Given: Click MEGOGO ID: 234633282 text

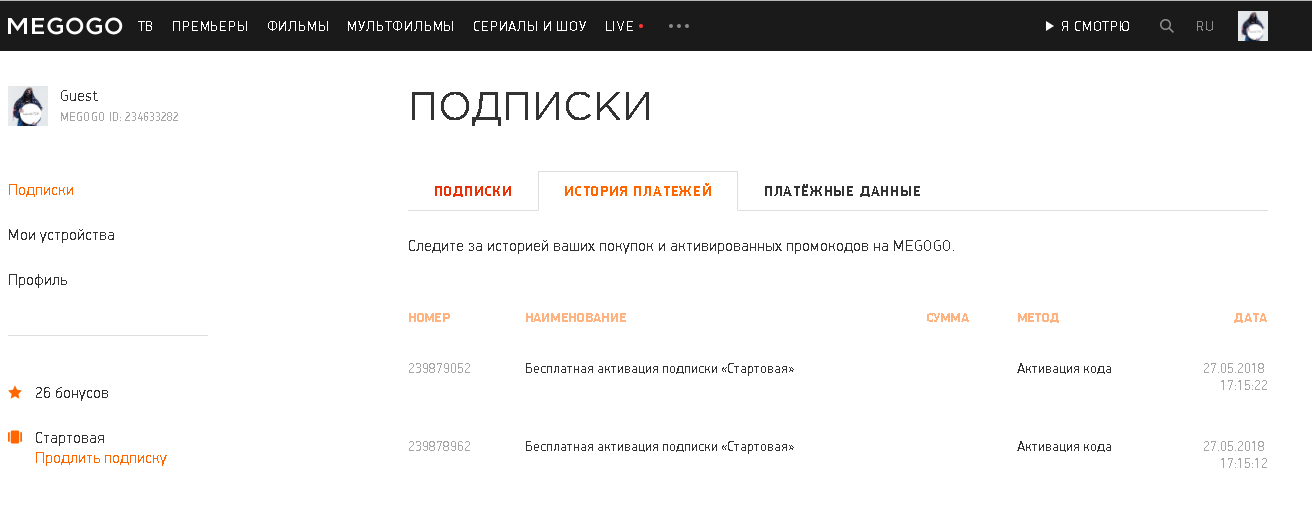Looking at the screenshot, I should click(119, 117).
